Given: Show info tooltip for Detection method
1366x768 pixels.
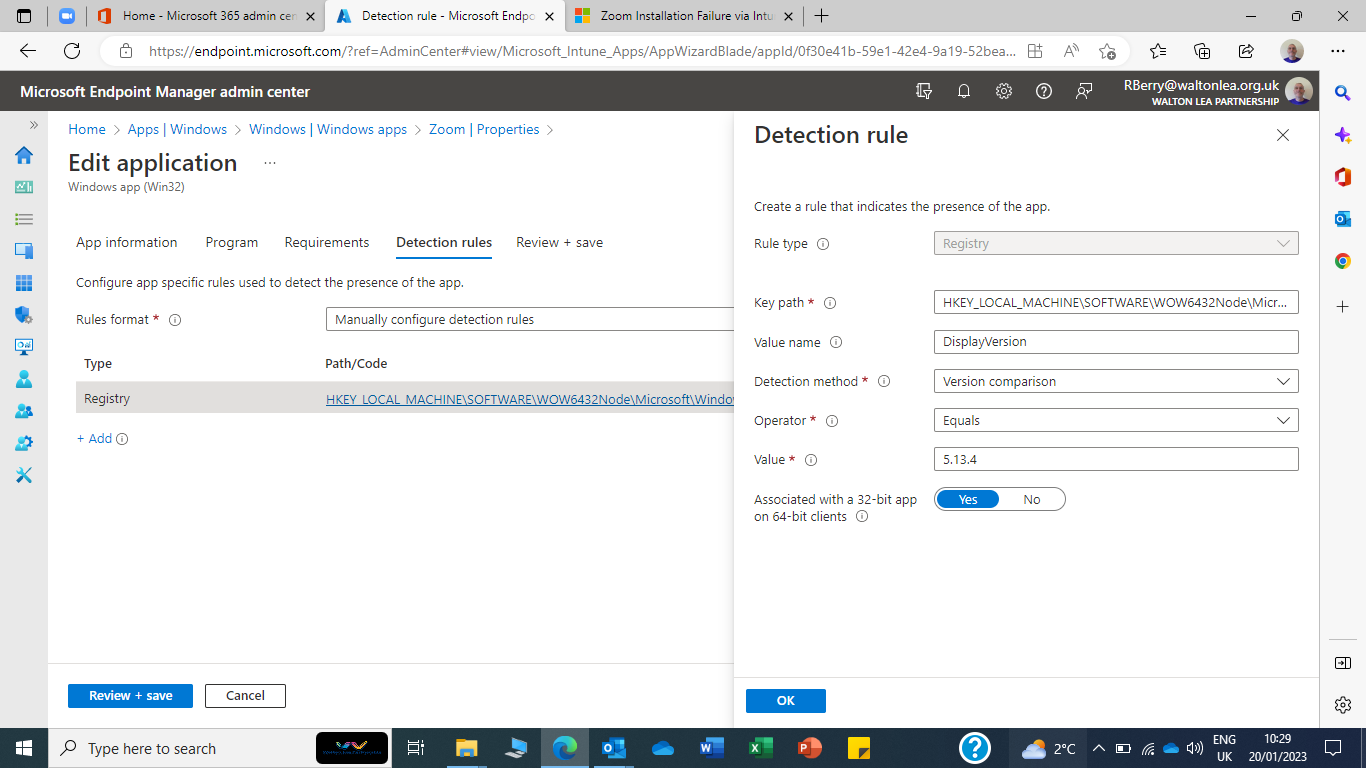Looking at the screenshot, I should click(x=883, y=381).
